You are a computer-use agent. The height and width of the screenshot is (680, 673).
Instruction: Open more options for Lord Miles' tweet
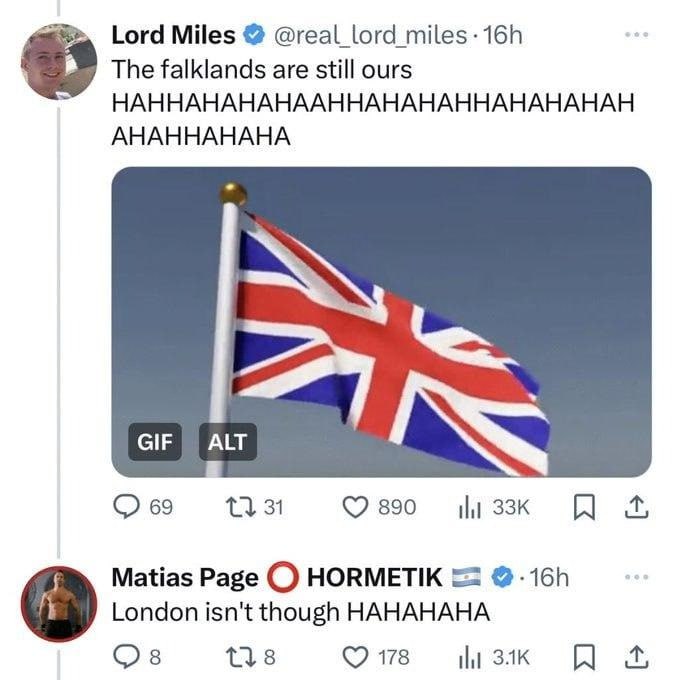coord(636,35)
